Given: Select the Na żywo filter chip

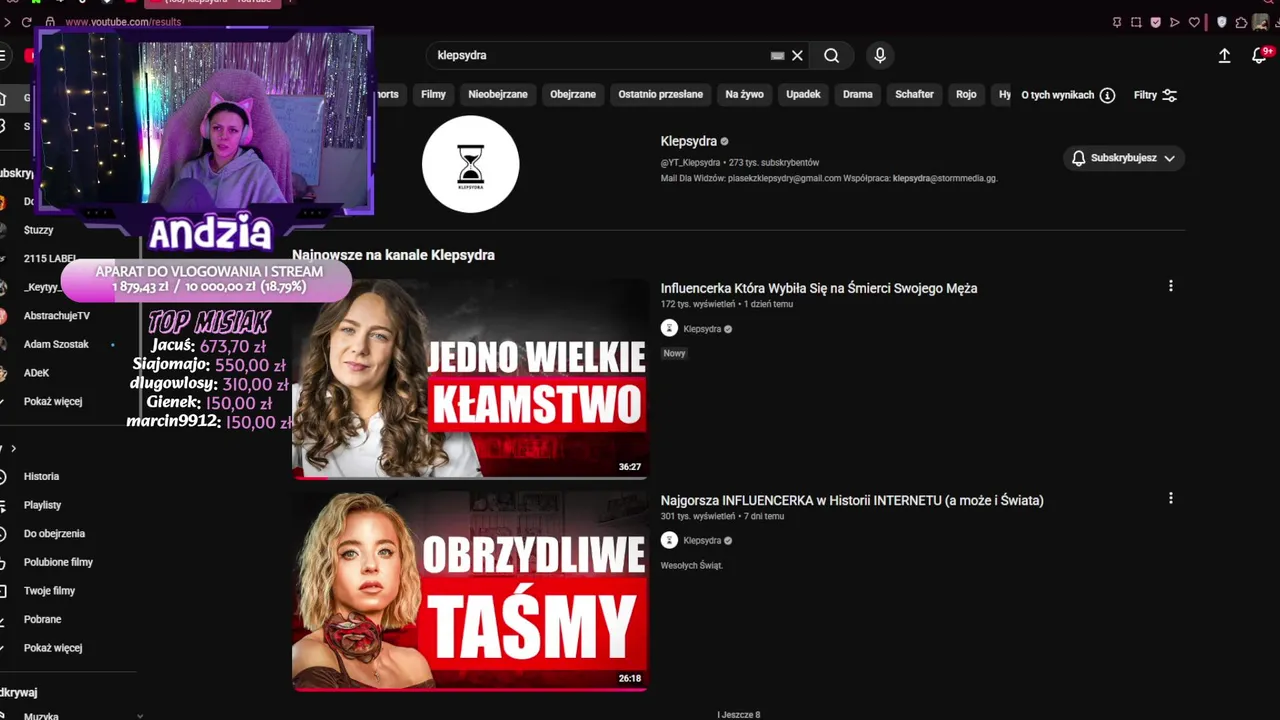Looking at the screenshot, I should 744,95.
